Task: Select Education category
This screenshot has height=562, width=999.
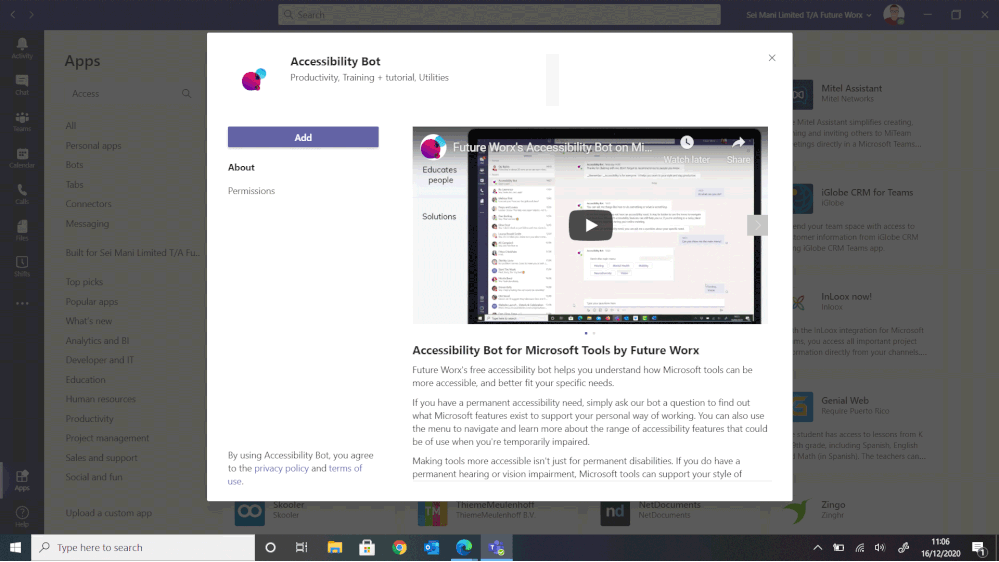Action: [85, 380]
